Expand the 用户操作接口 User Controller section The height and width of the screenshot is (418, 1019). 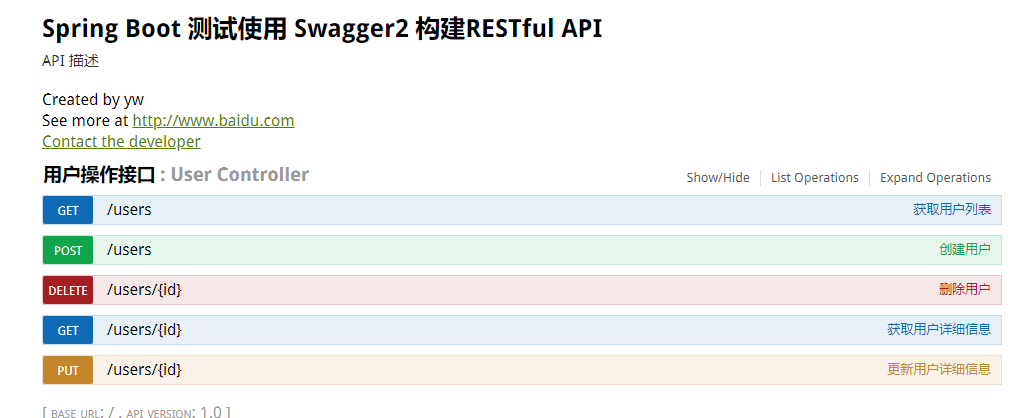click(175, 175)
